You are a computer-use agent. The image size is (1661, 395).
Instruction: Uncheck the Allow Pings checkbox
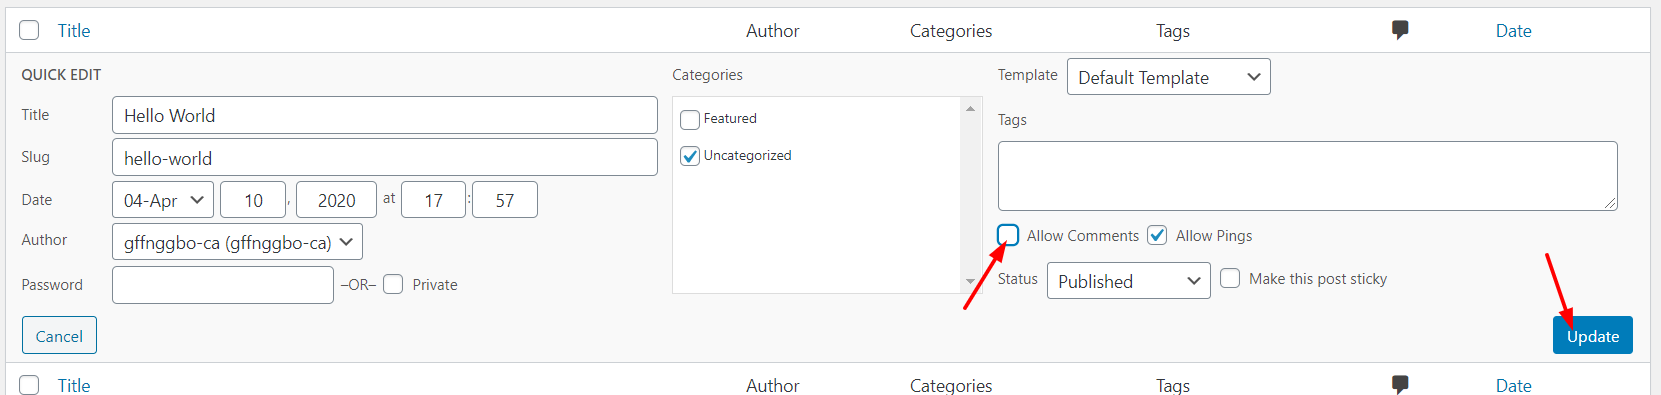click(1157, 235)
